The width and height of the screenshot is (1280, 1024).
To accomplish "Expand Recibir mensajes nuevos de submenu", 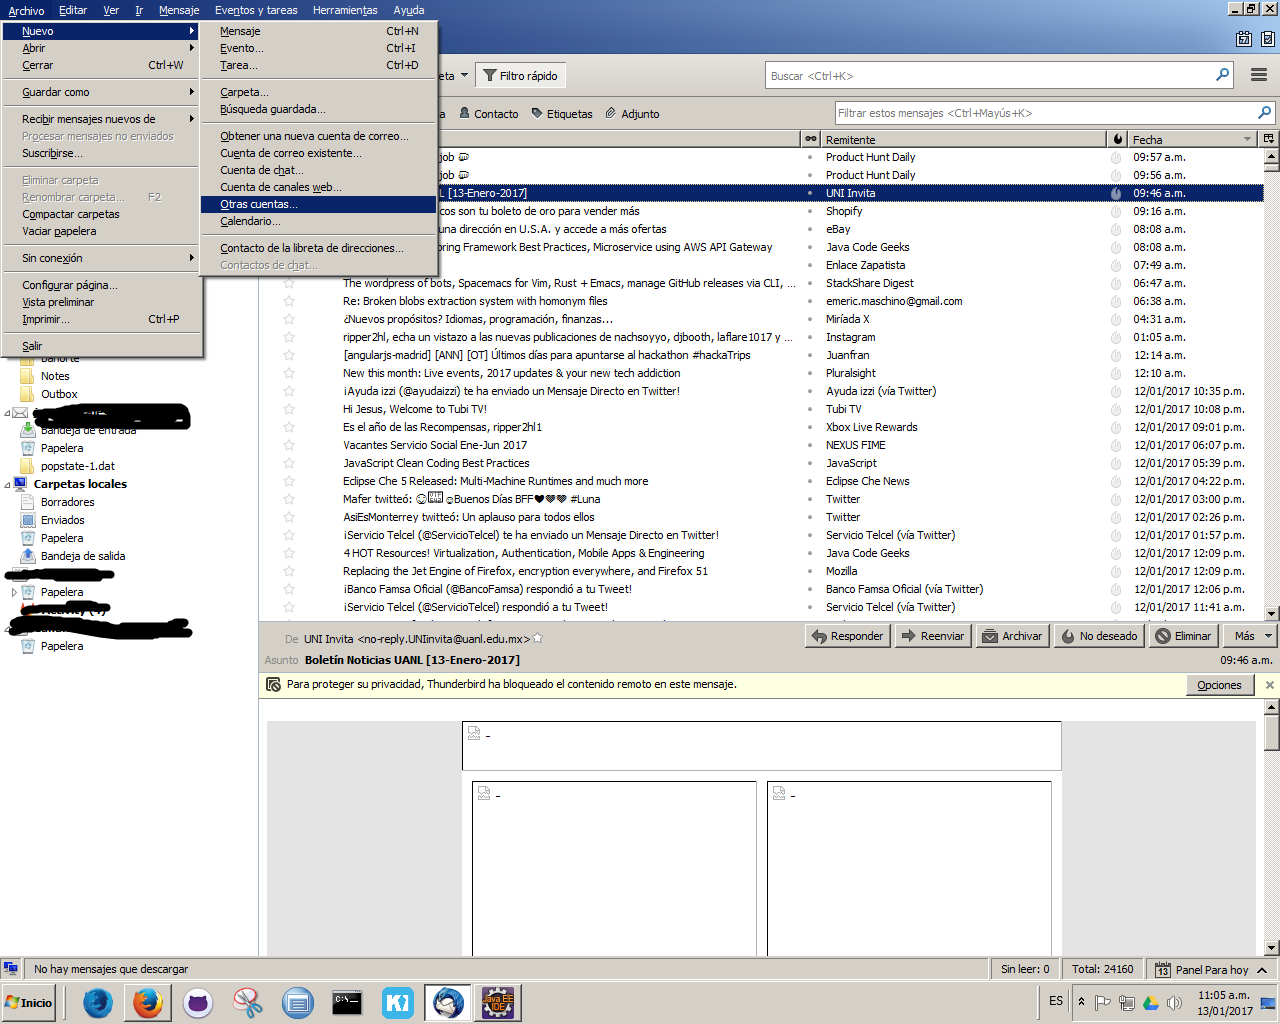I will point(102,119).
